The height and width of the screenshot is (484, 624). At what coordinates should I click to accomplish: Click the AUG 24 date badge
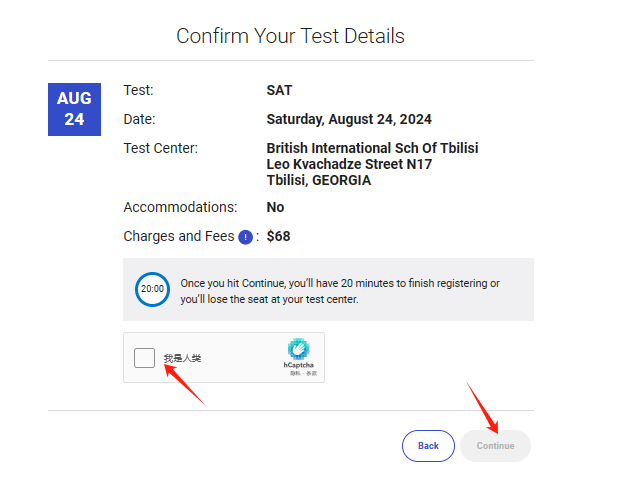click(x=74, y=109)
